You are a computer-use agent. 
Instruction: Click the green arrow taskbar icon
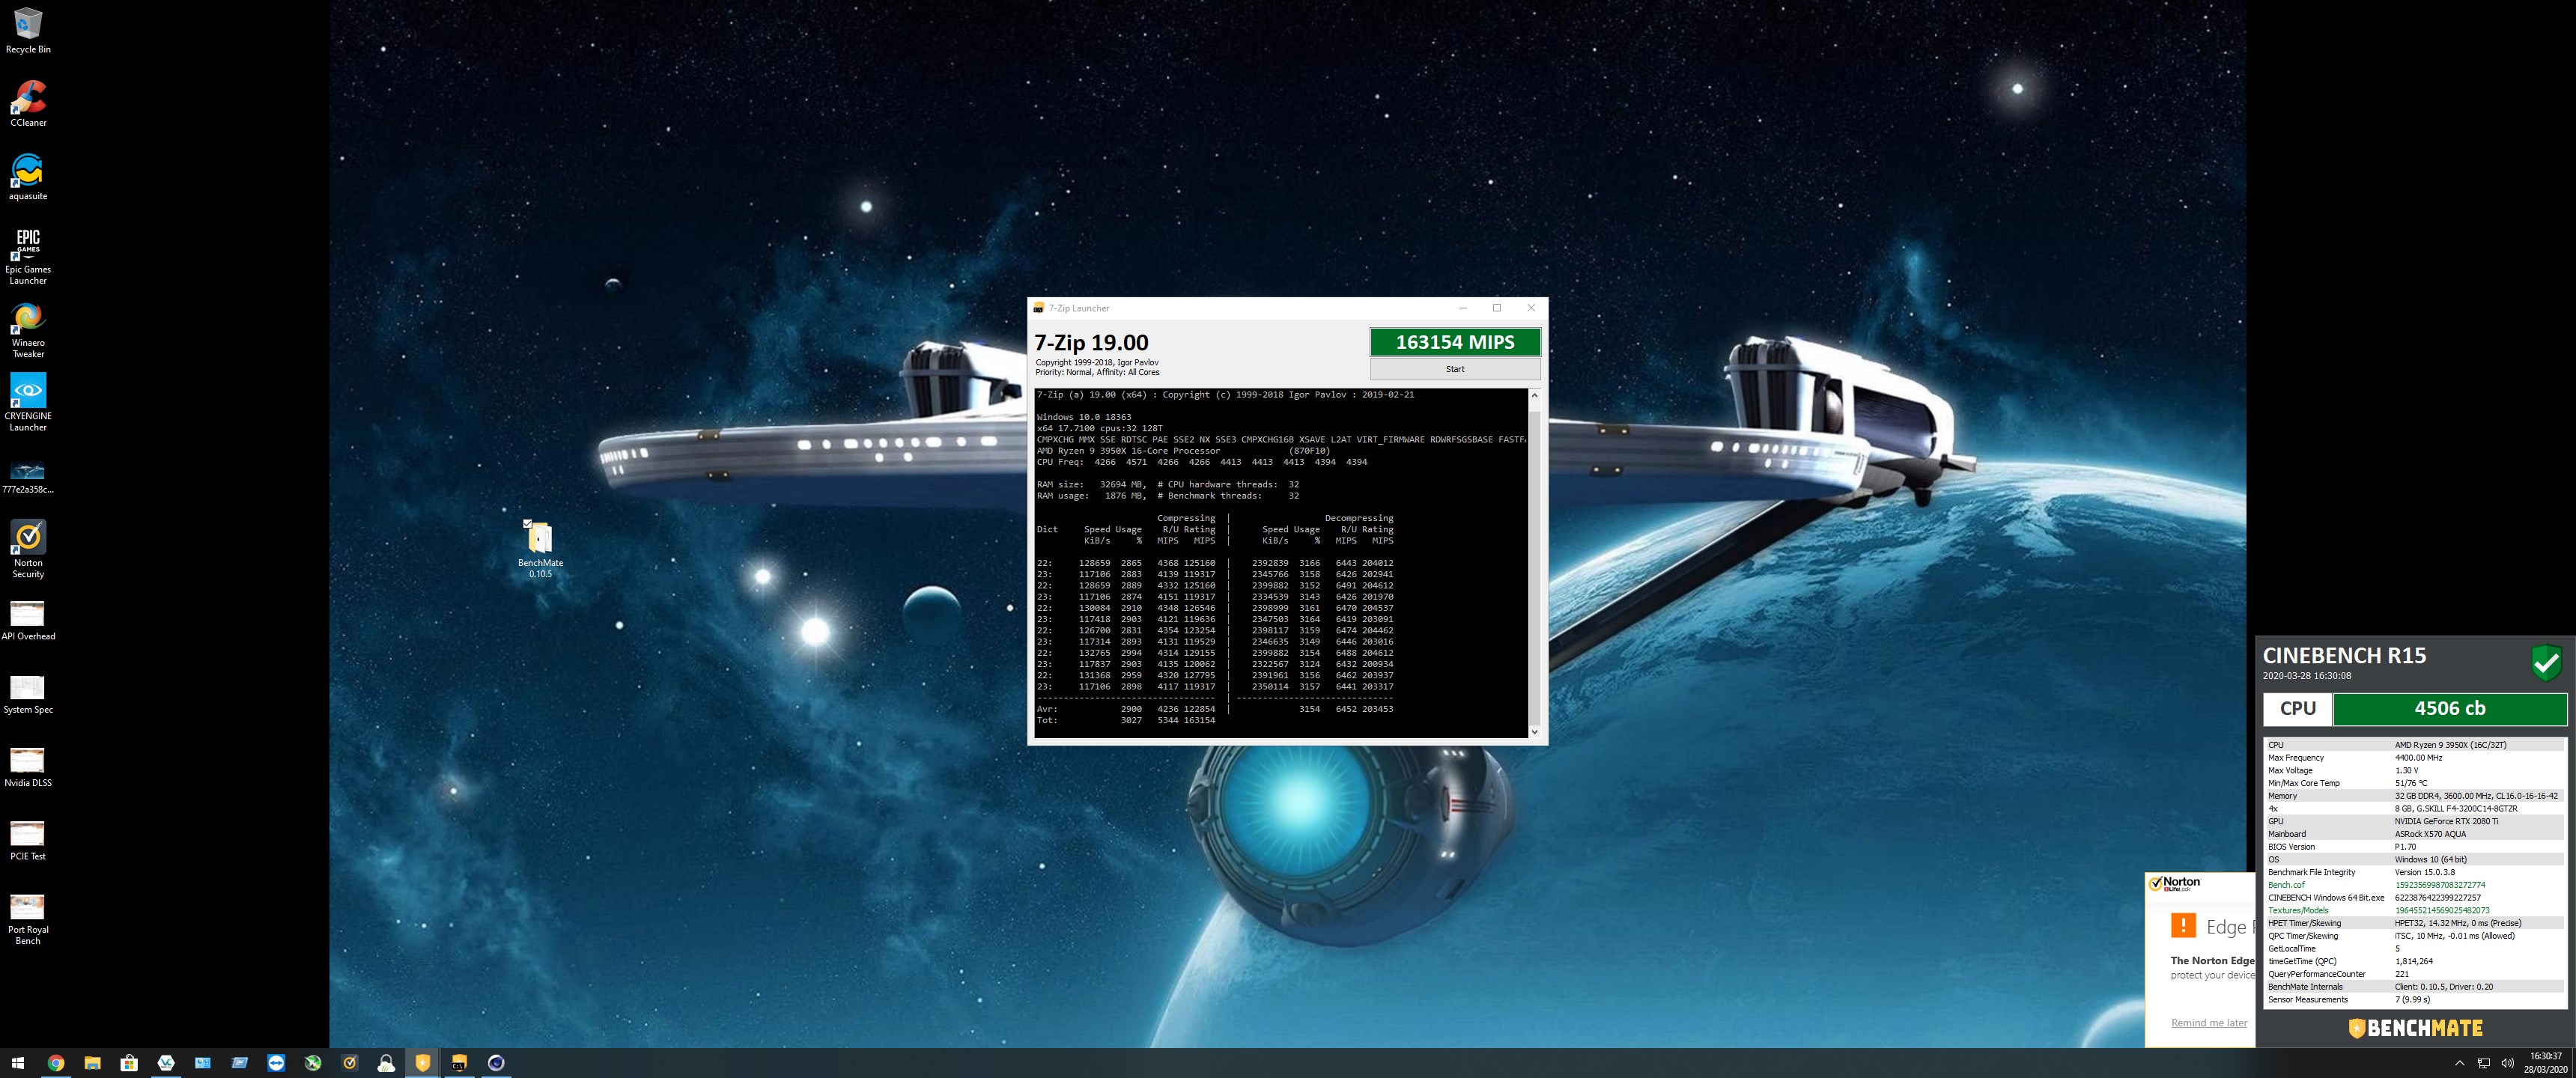click(x=313, y=1063)
